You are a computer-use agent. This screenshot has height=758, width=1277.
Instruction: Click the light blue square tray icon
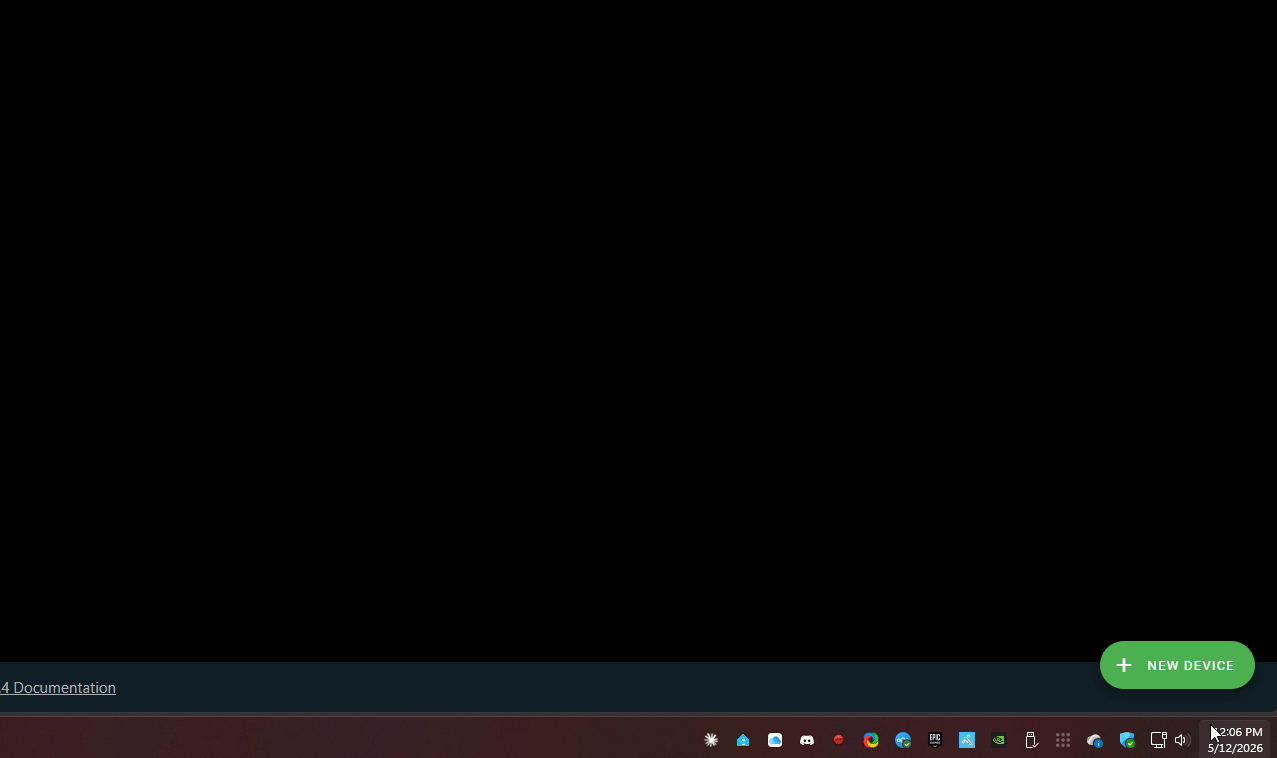tap(967, 740)
